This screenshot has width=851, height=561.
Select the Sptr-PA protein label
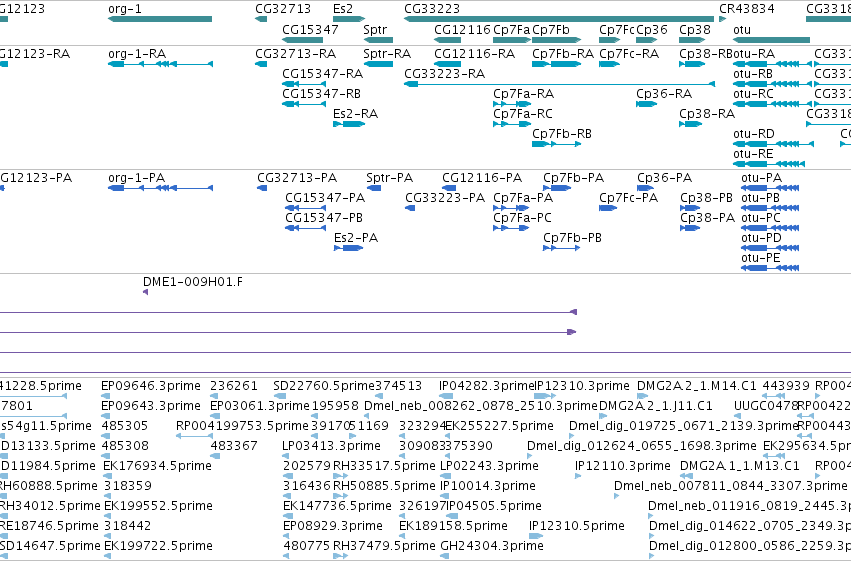pos(390,178)
